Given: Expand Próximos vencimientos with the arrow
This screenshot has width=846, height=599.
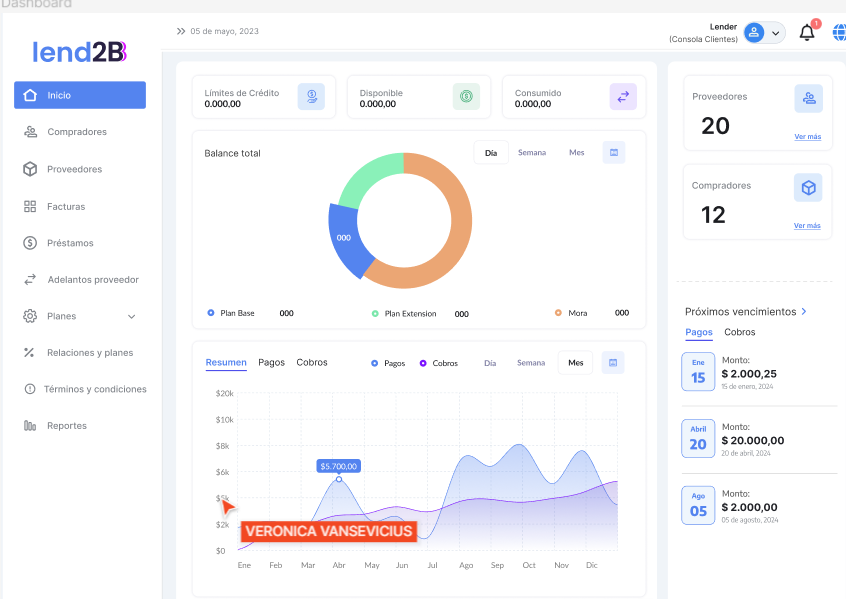Looking at the screenshot, I should pyautogui.click(x=804, y=312).
